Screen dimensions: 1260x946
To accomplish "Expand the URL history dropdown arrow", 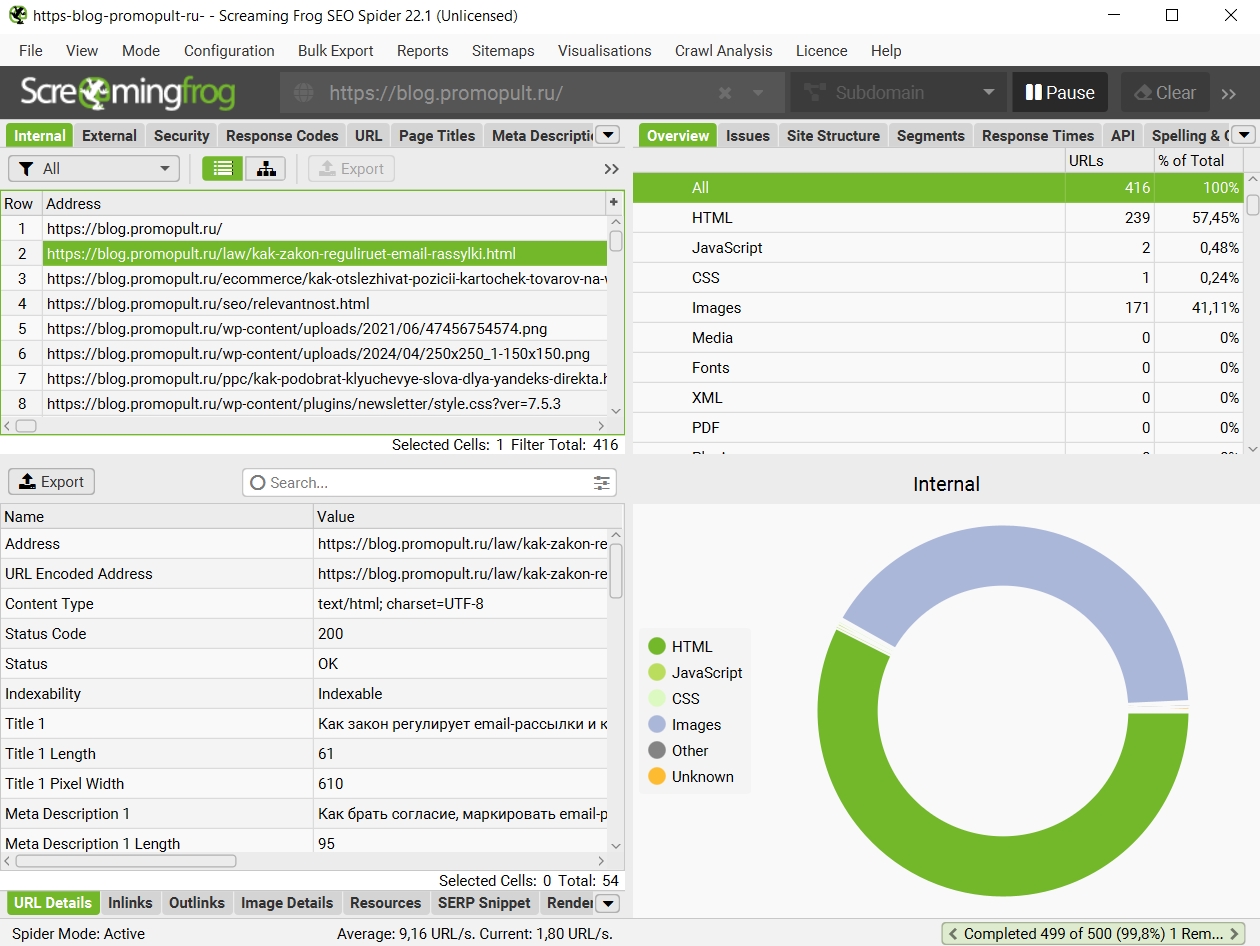I will (x=758, y=93).
